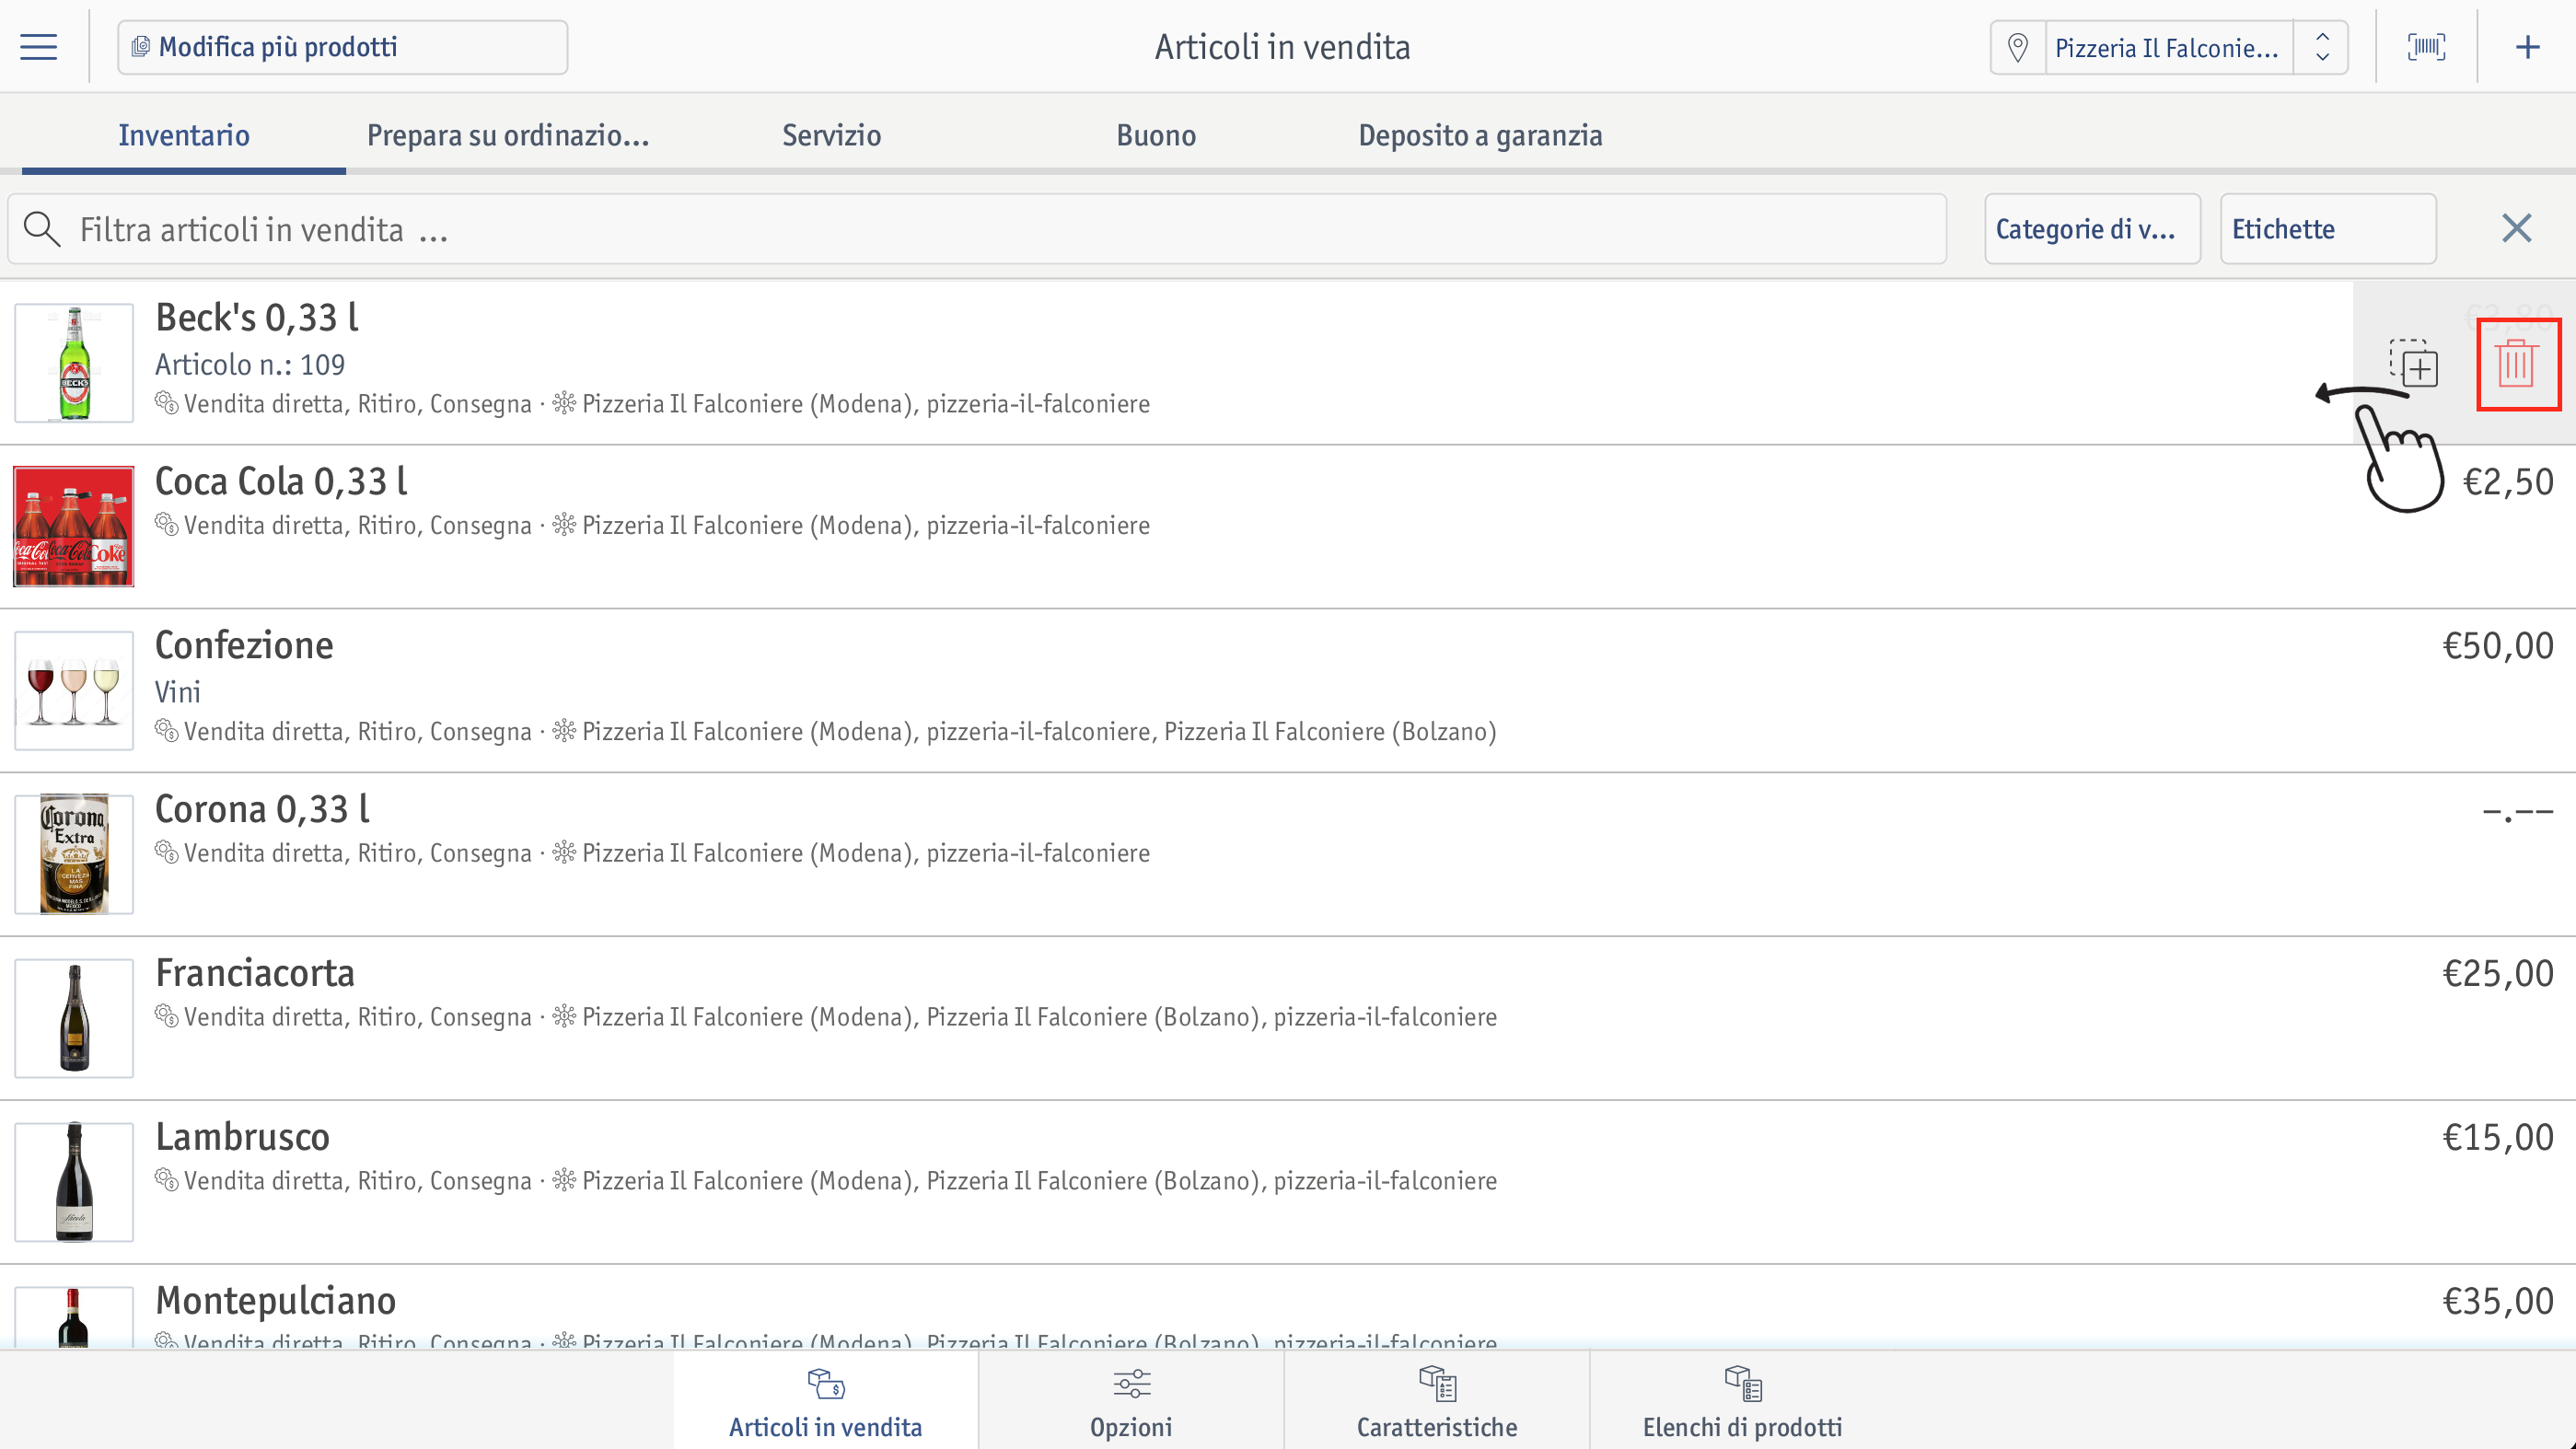This screenshot has height=1449, width=2576.
Task: Open the barcode scanner
Action: (x=2426, y=47)
